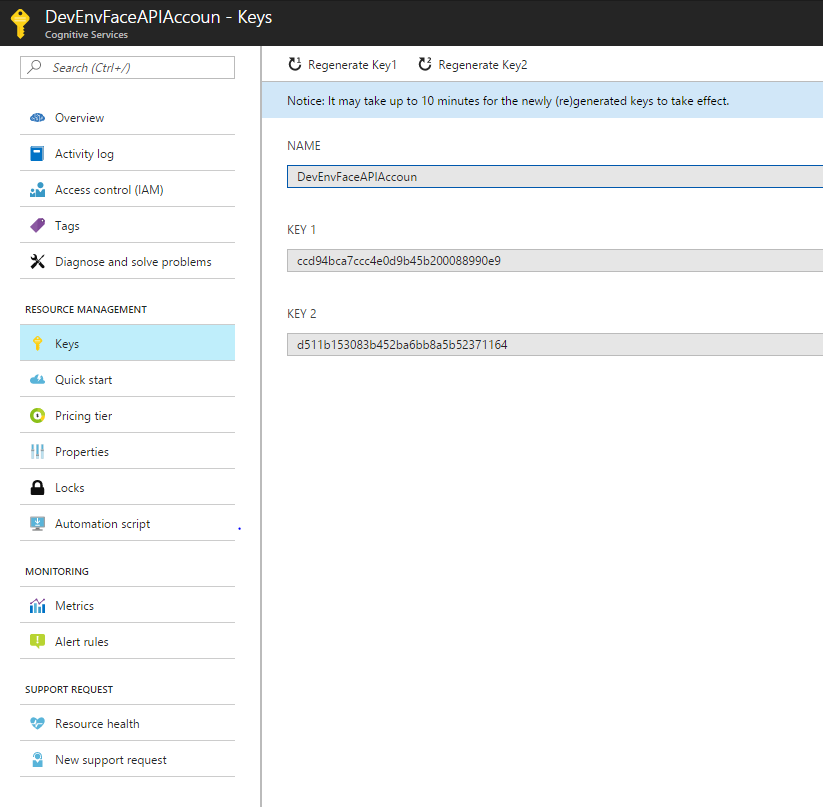Click the KEY 2 label
This screenshot has width=823, height=807.
tap(301, 314)
